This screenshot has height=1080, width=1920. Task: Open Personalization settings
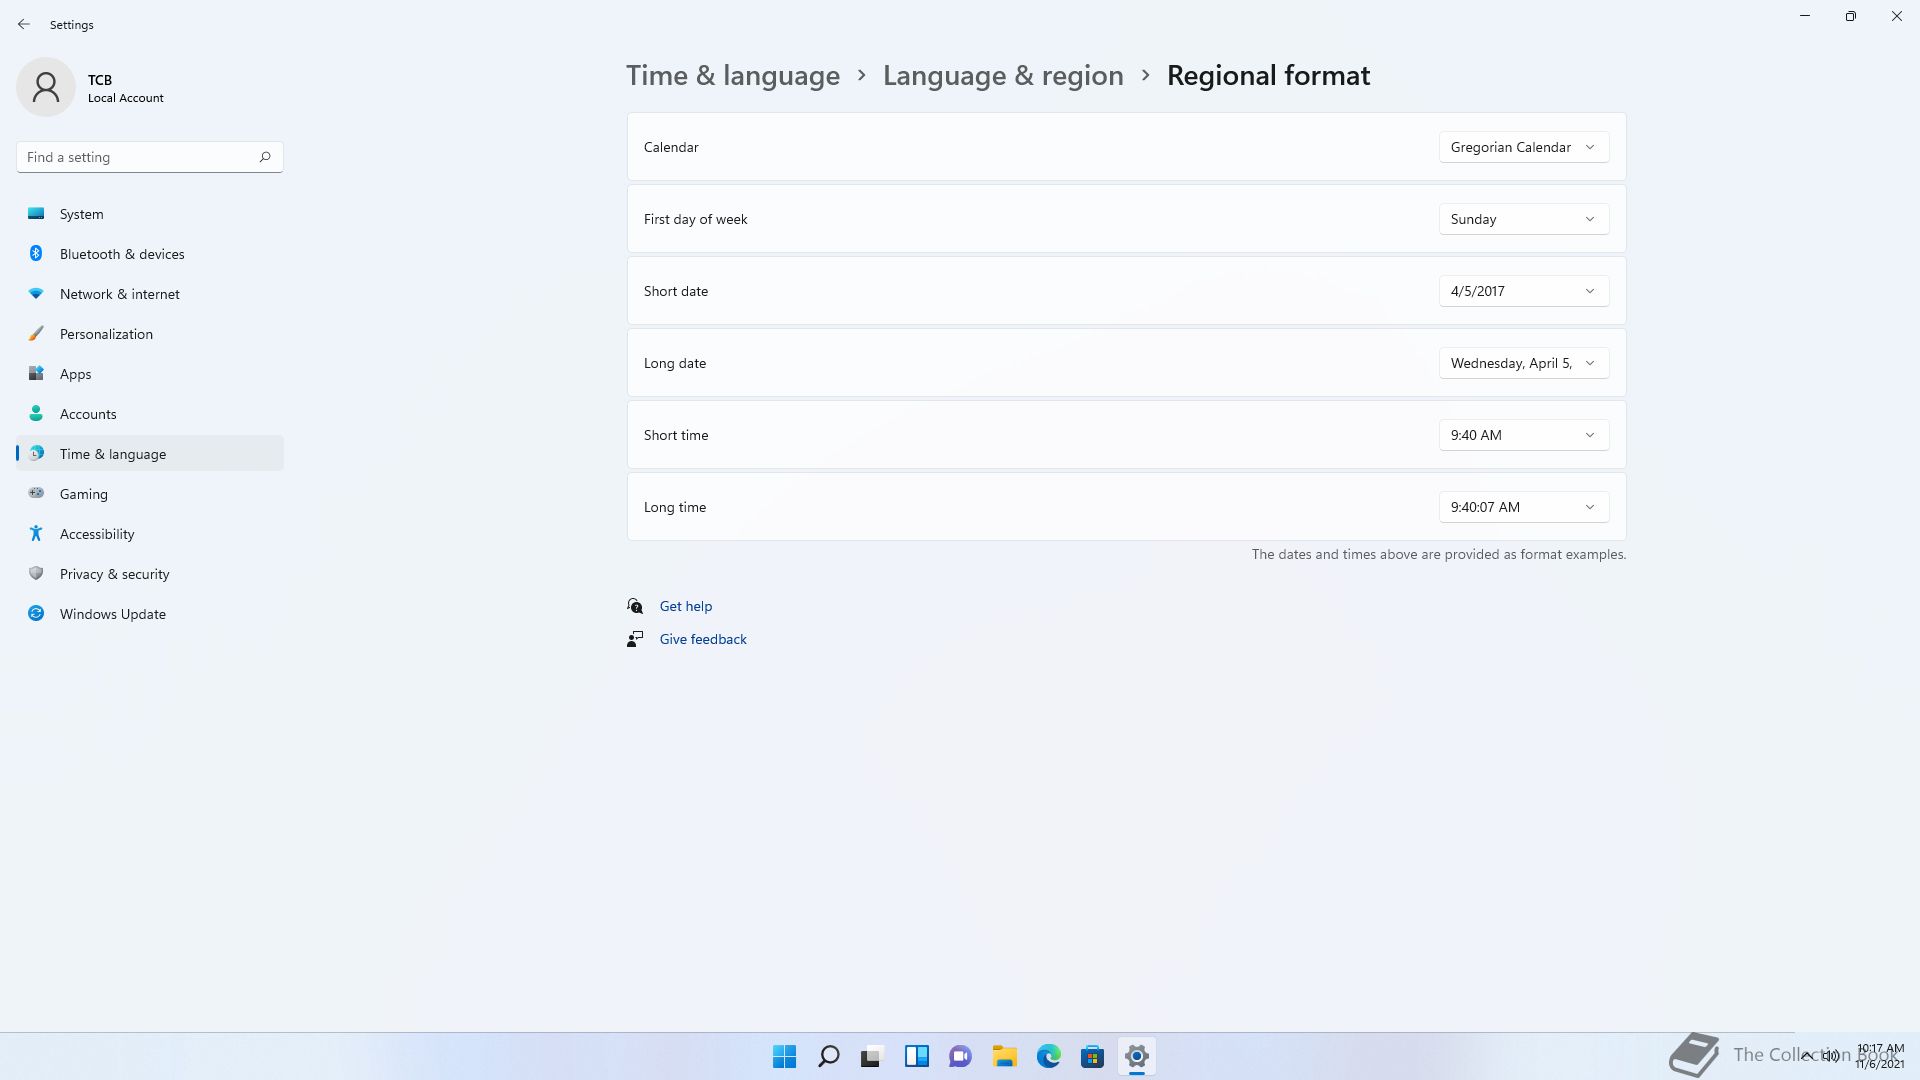tap(150, 334)
